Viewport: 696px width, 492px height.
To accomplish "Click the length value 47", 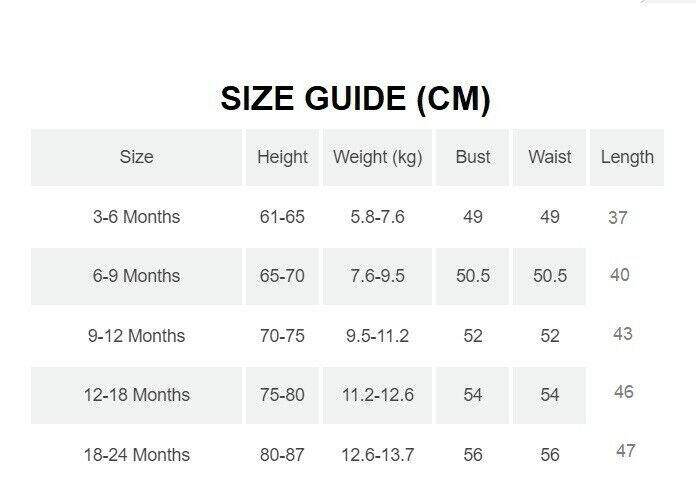I will pyautogui.click(x=626, y=451).
